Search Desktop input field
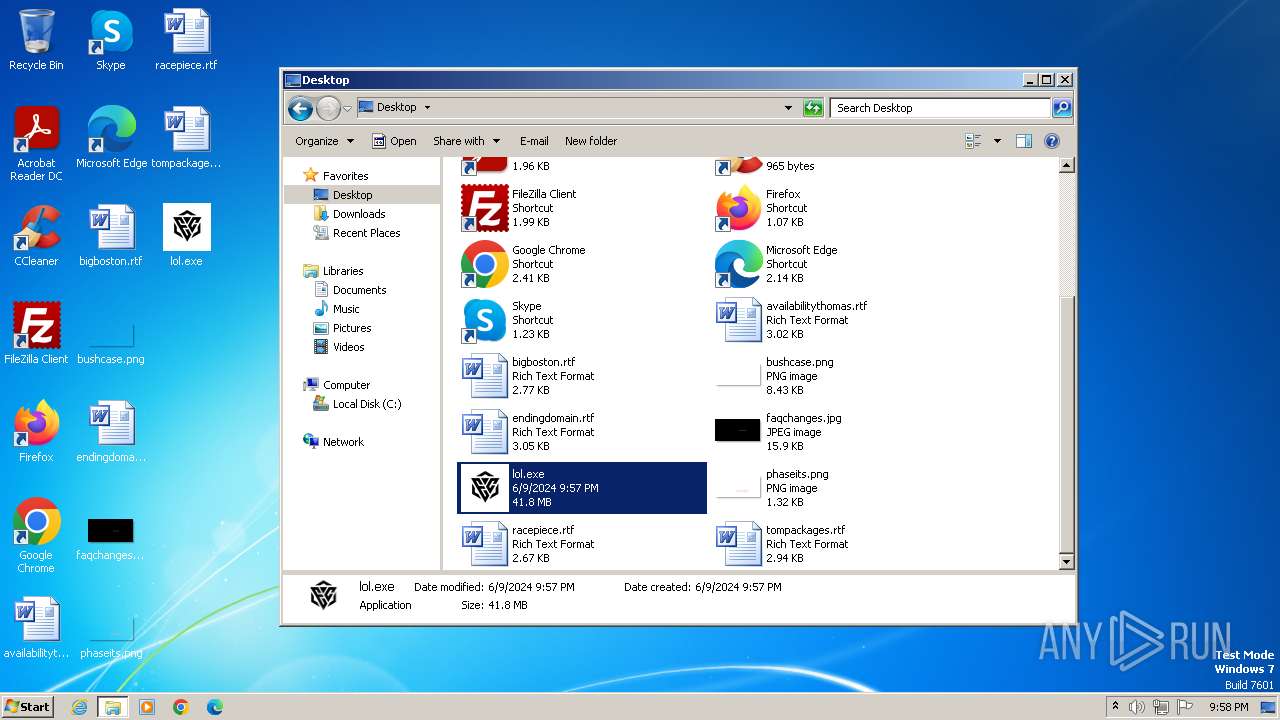Viewport: 1280px width, 720px height. click(x=940, y=108)
